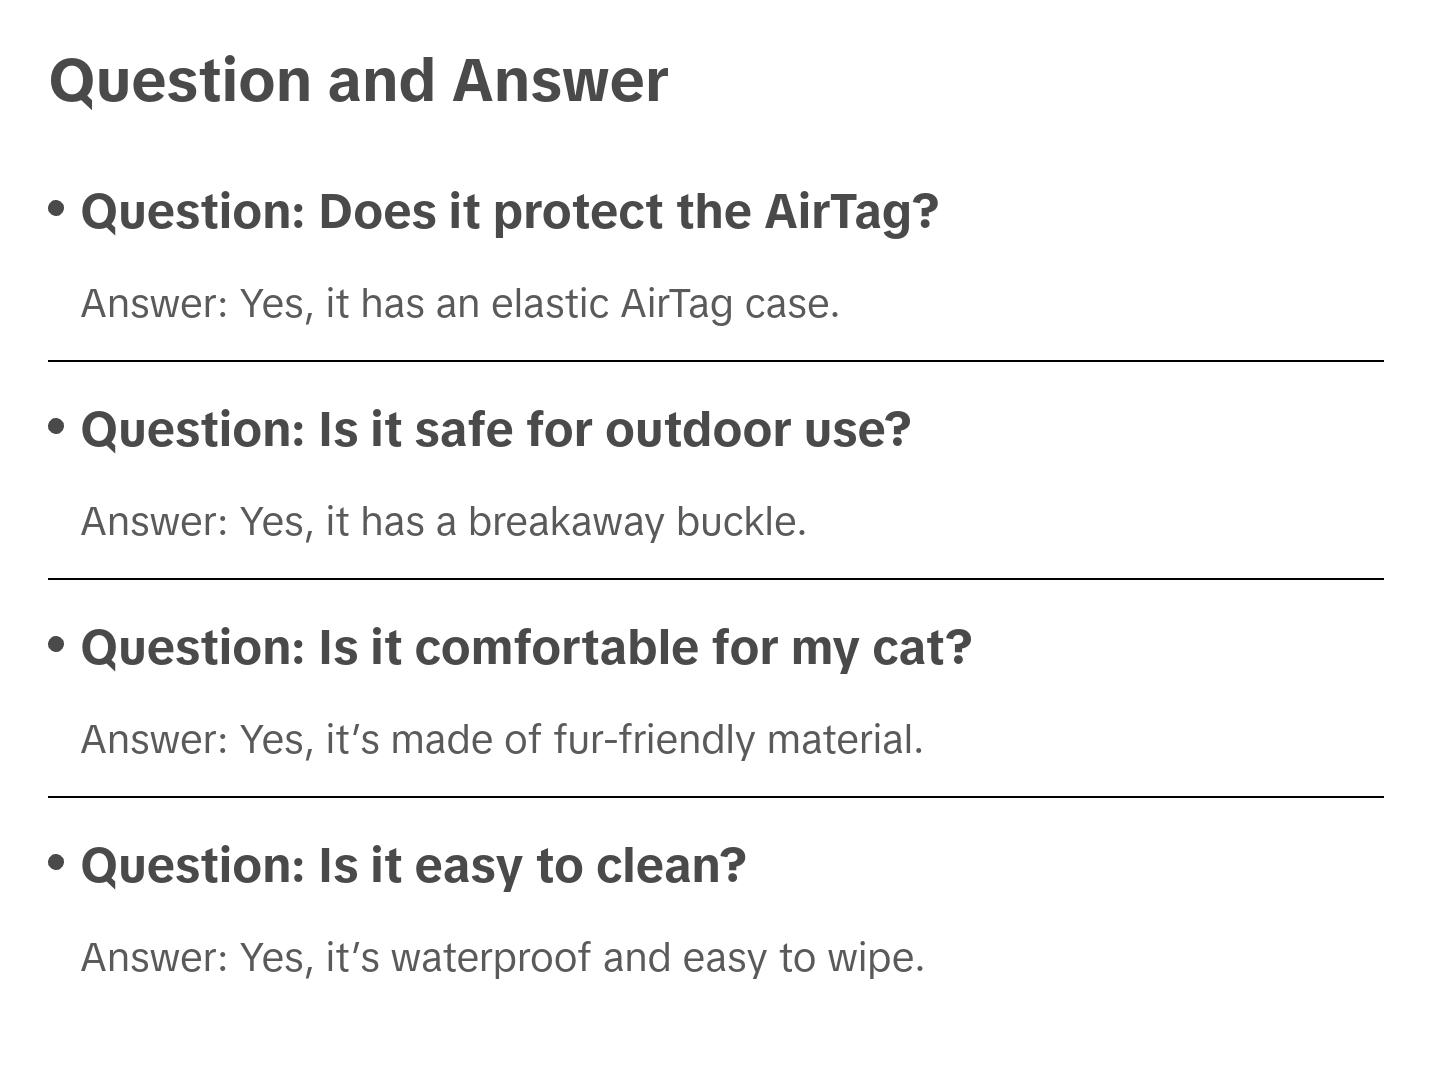Screen dimensions: 1432x1072
Task: Click the question "Does it protect the AirTag?"
Action: (509, 212)
